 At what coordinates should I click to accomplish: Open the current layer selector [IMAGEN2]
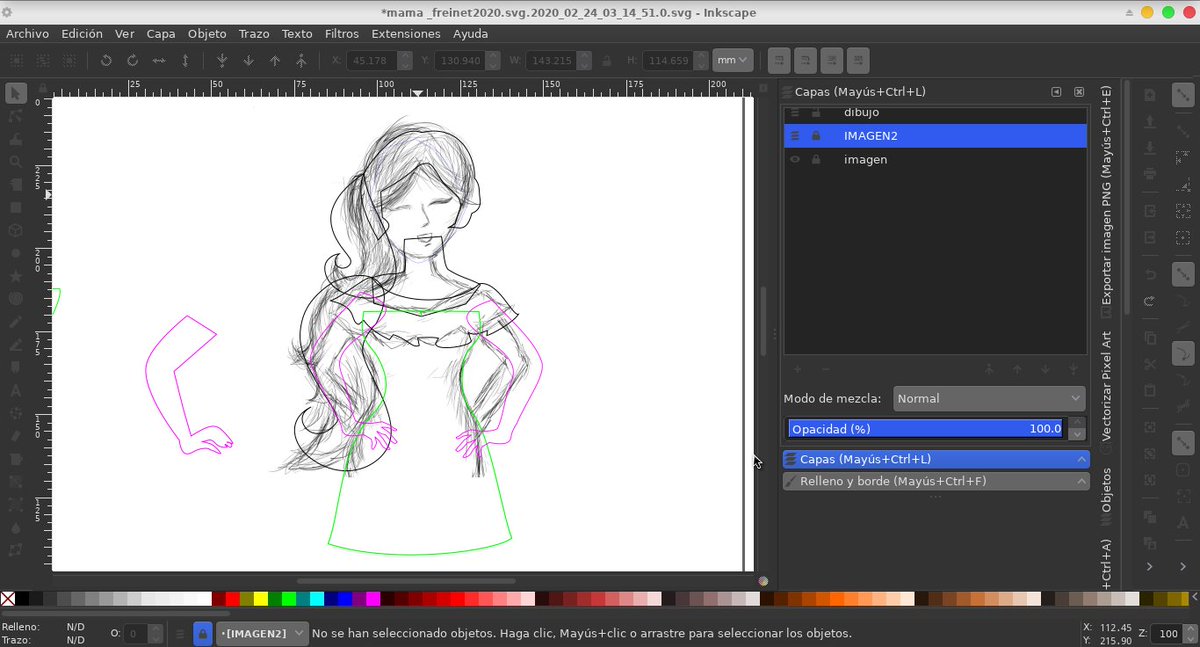[262, 633]
